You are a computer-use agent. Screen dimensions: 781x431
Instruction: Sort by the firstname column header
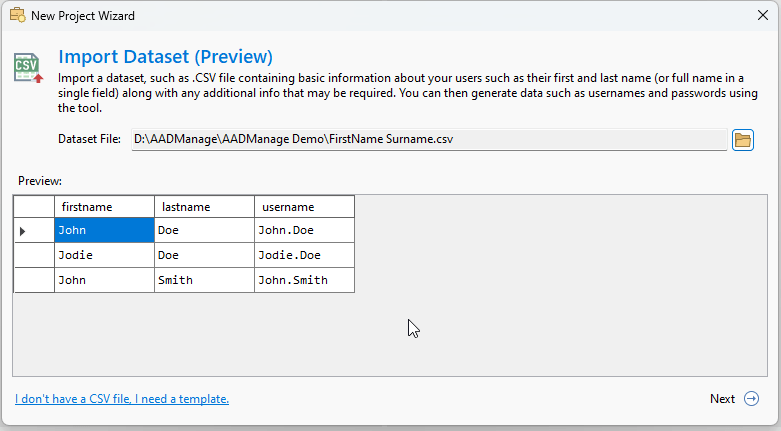(x=104, y=207)
